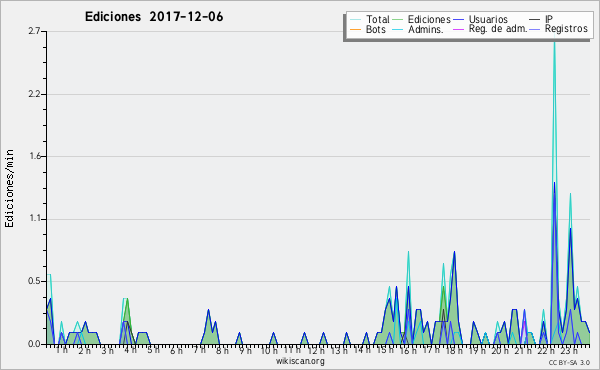600x370 pixels.
Task: Click the '9 h' x-axis label
Action: 245,350
